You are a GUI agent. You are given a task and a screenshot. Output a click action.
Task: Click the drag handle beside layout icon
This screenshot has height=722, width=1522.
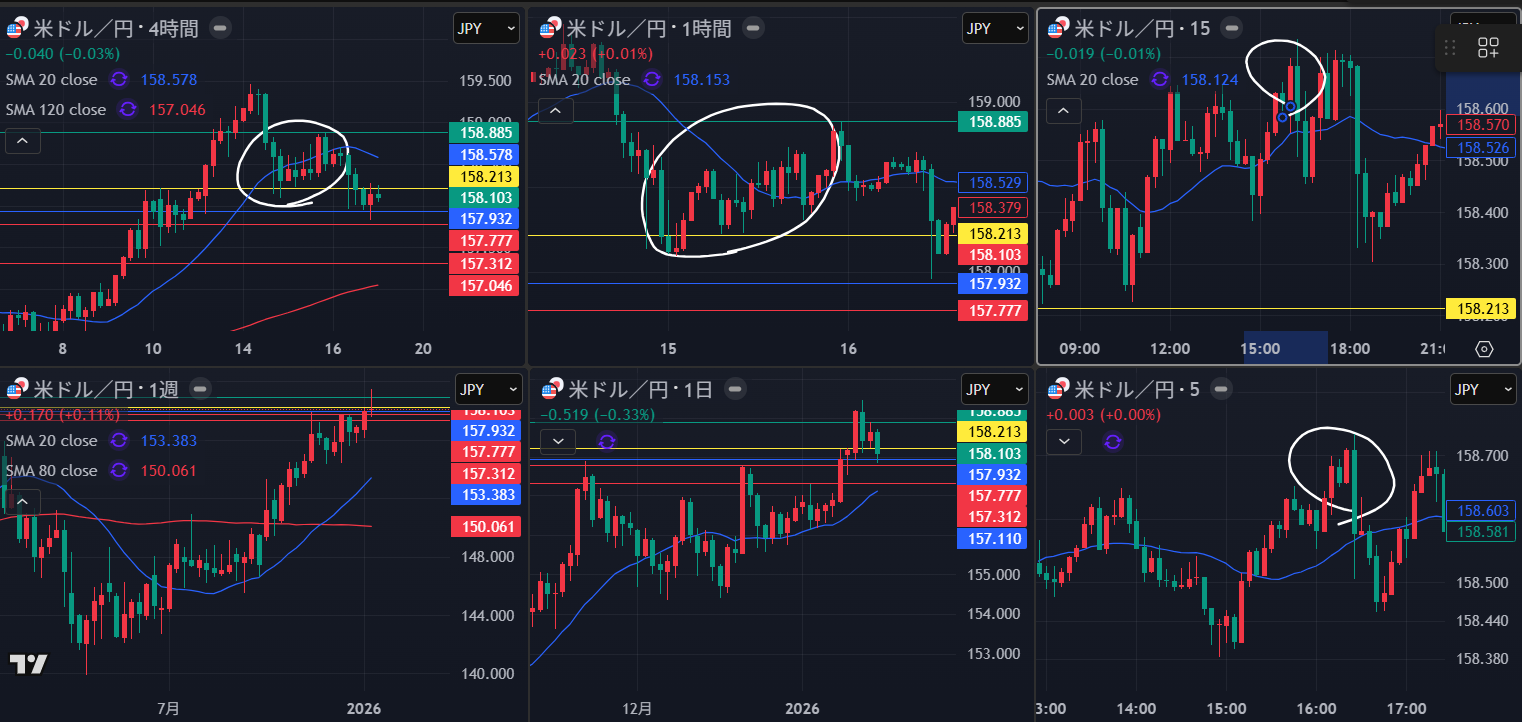[1449, 47]
